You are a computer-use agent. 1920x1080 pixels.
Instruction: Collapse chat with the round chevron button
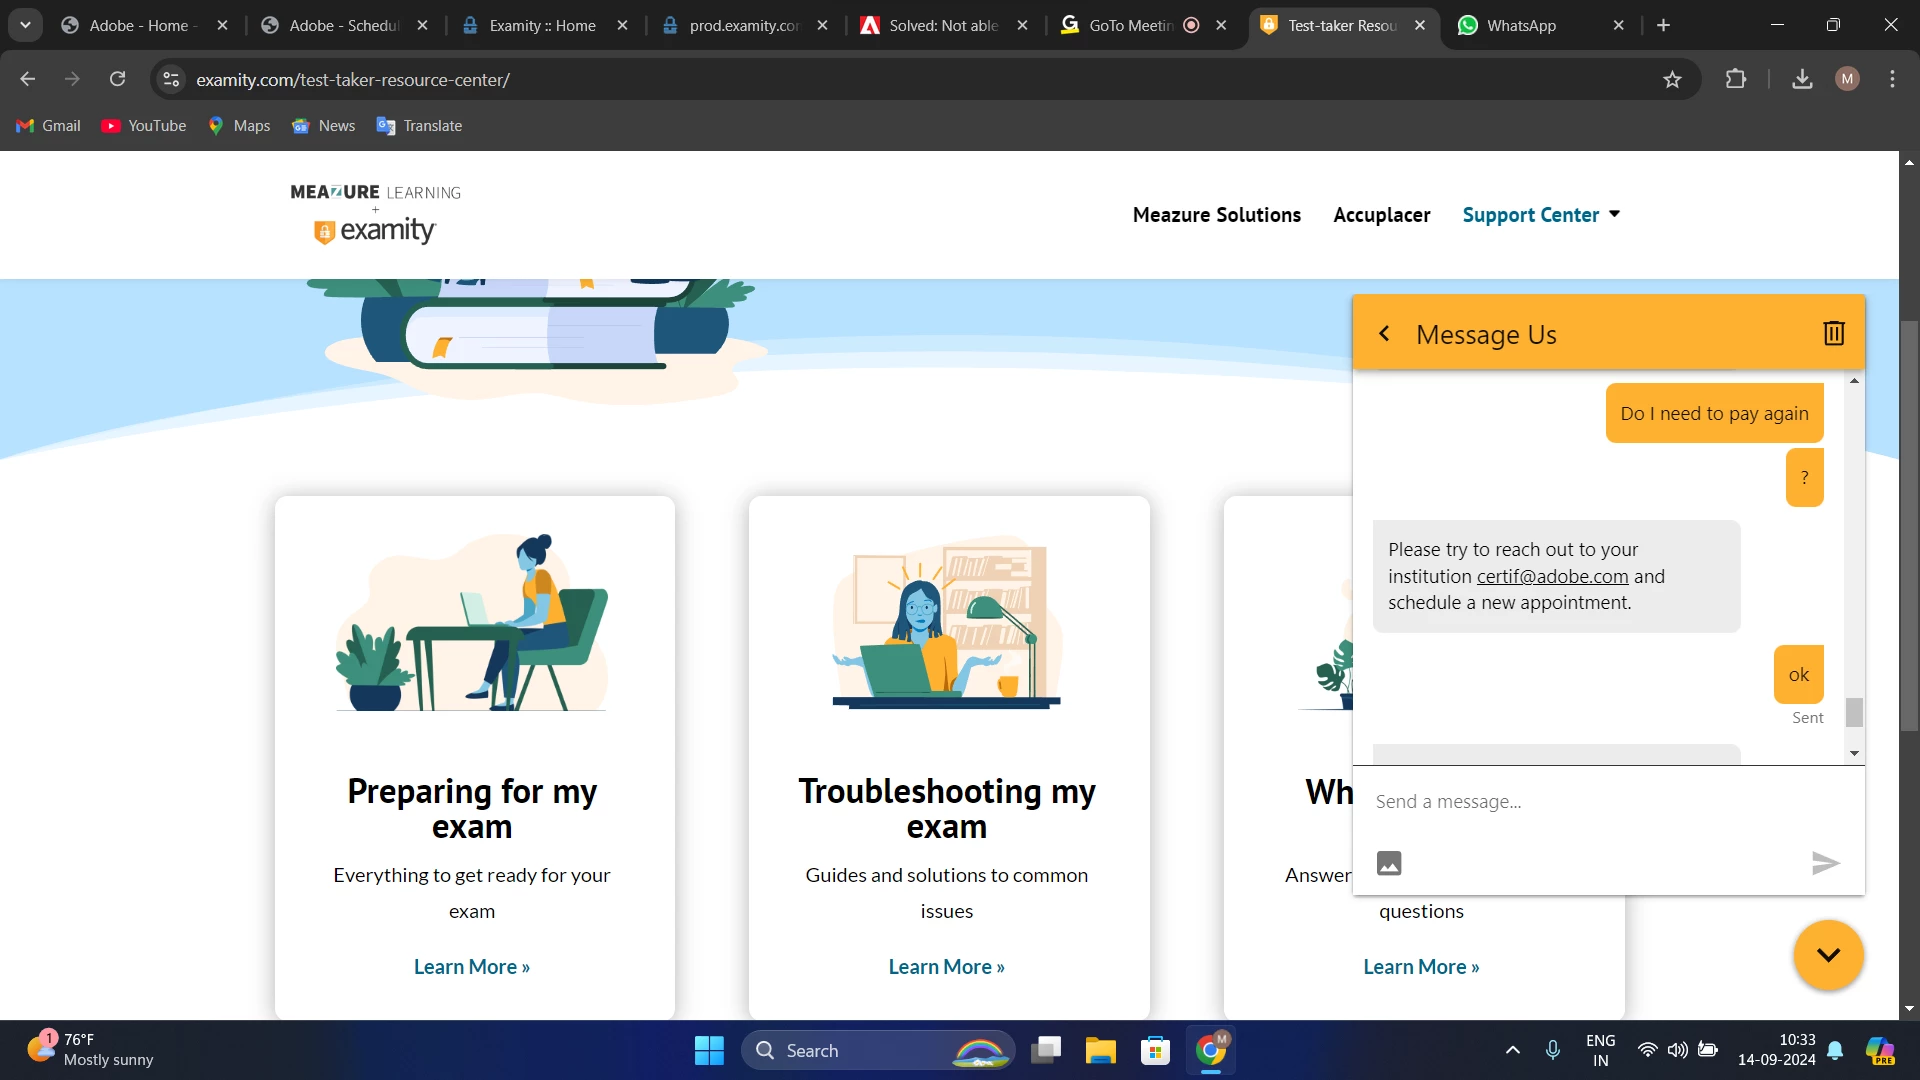[x=1828, y=955]
